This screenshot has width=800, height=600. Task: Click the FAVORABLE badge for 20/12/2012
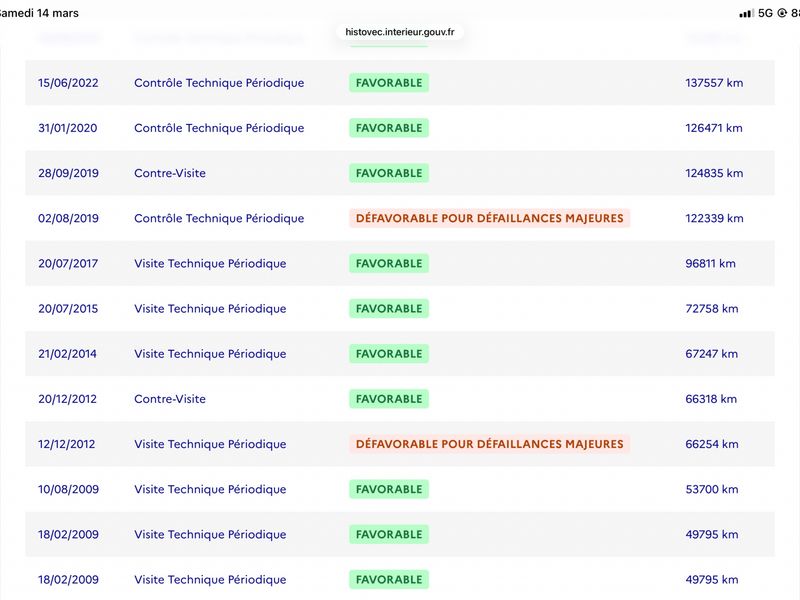389,399
